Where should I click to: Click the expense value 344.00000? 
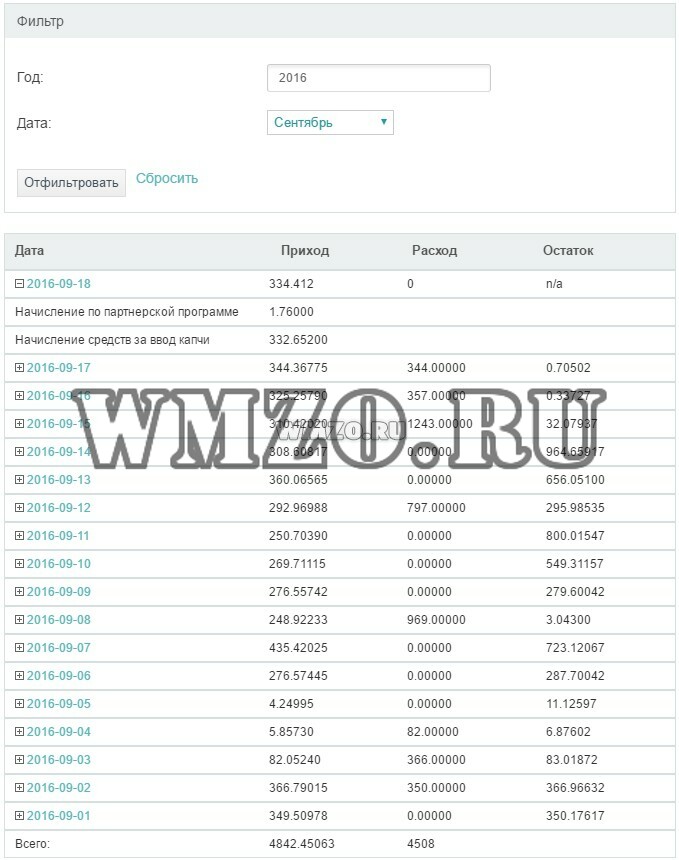[x=436, y=367]
